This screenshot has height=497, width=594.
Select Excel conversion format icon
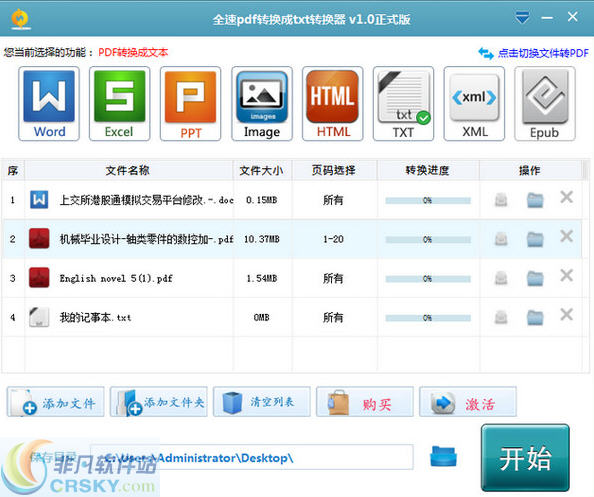pos(119,104)
